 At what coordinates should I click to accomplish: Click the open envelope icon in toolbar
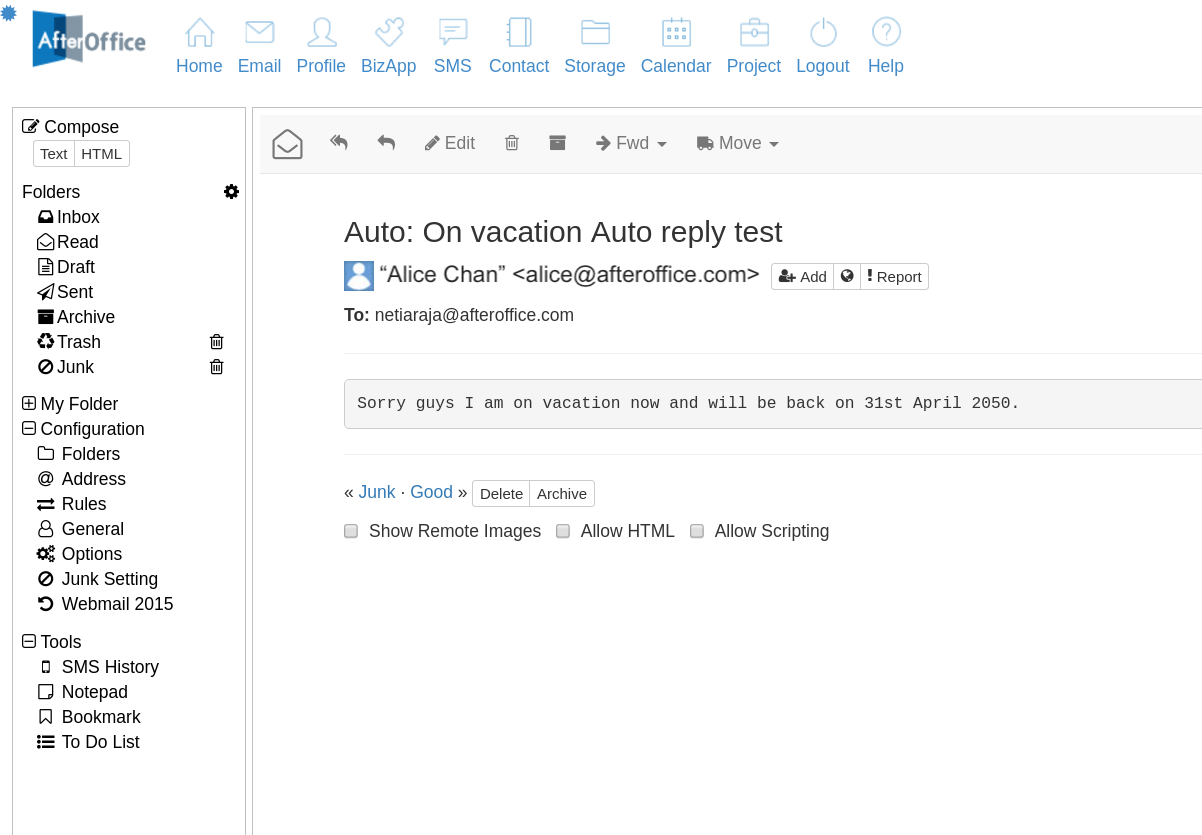tap(287, 144)
